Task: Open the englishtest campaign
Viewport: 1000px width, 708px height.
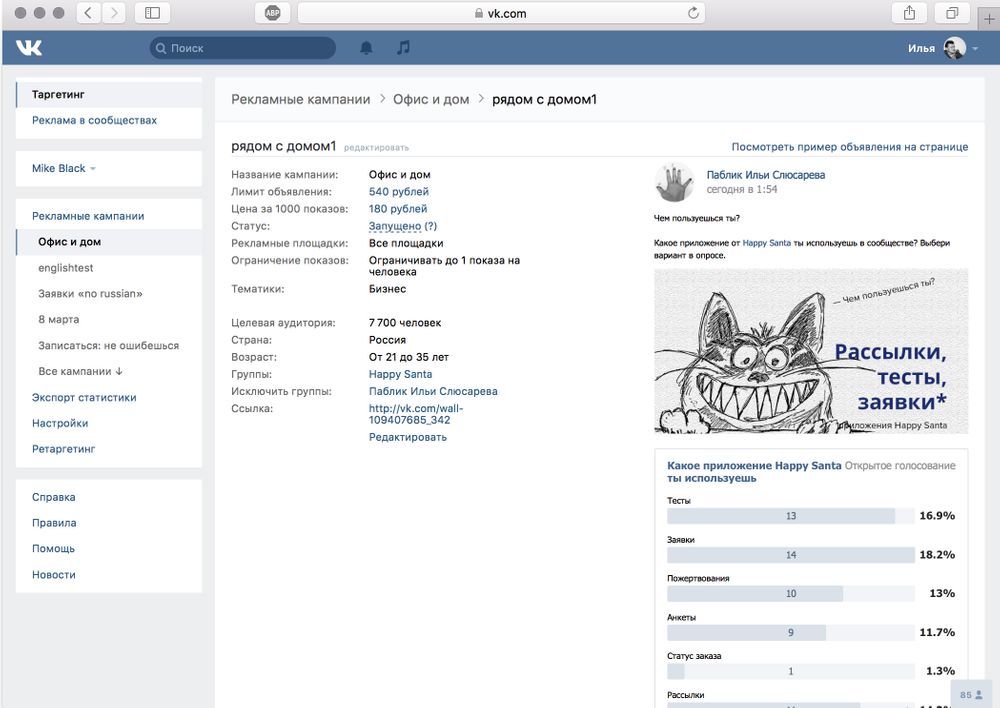Action: point(66,268)
